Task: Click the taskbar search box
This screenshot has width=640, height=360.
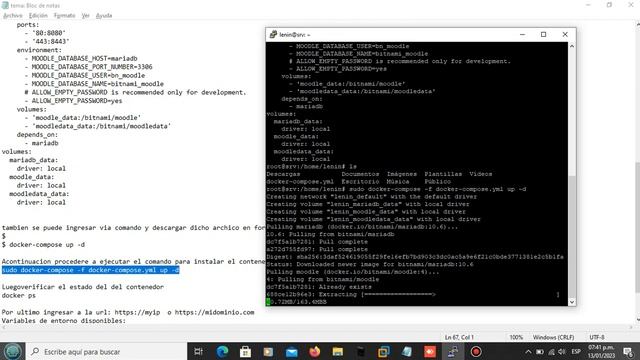Action: pyautogui.click(x=106, y=351)
